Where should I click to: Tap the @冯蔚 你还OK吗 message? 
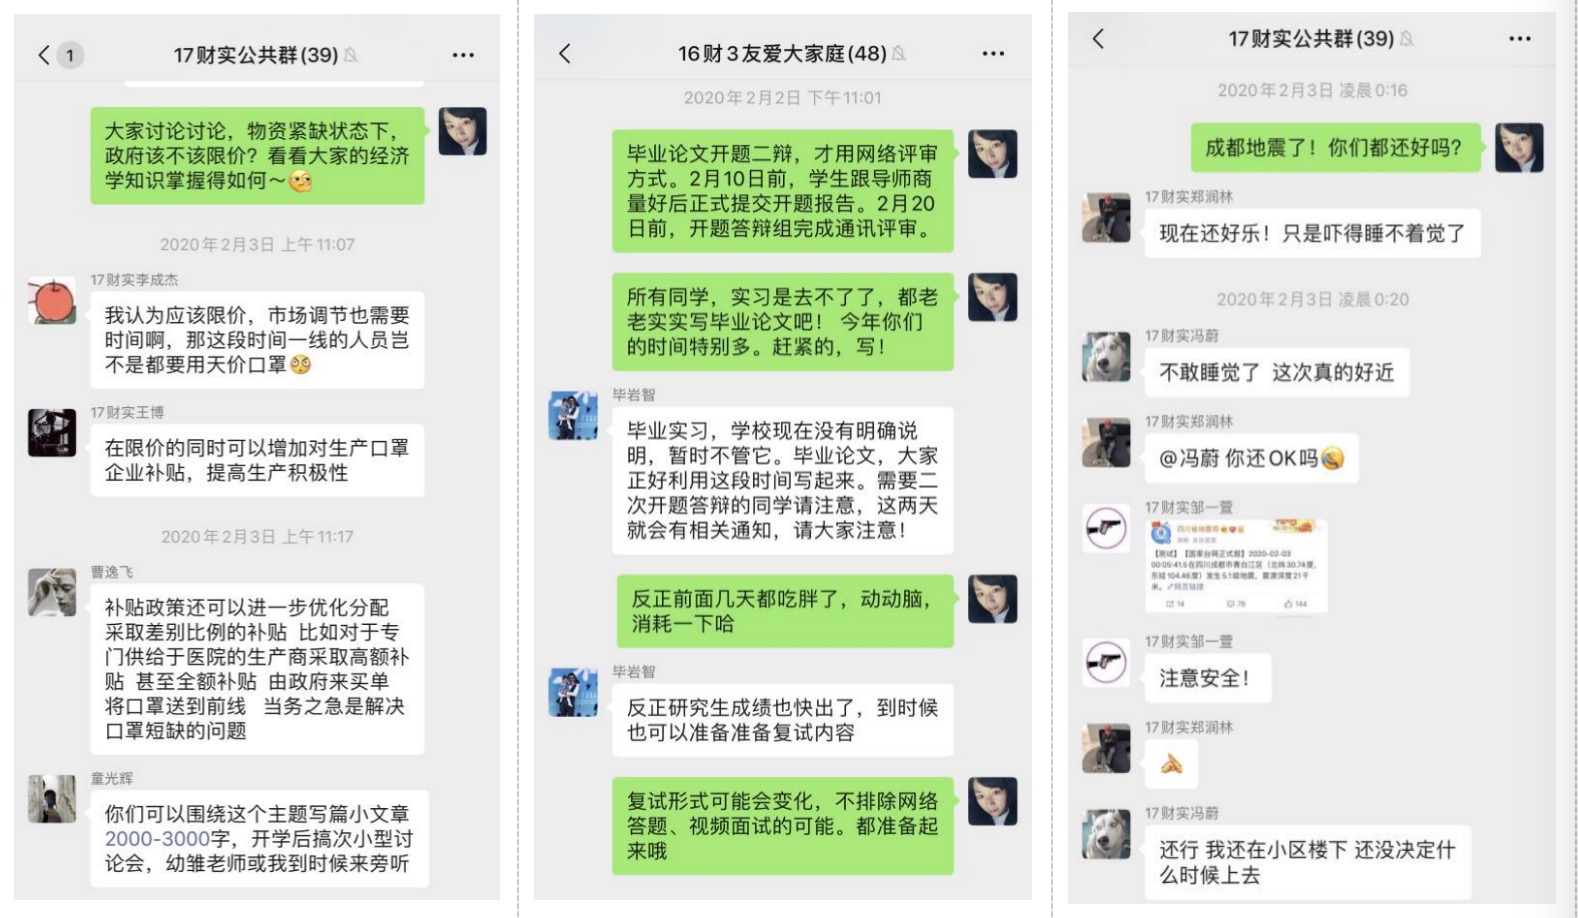1251,458
